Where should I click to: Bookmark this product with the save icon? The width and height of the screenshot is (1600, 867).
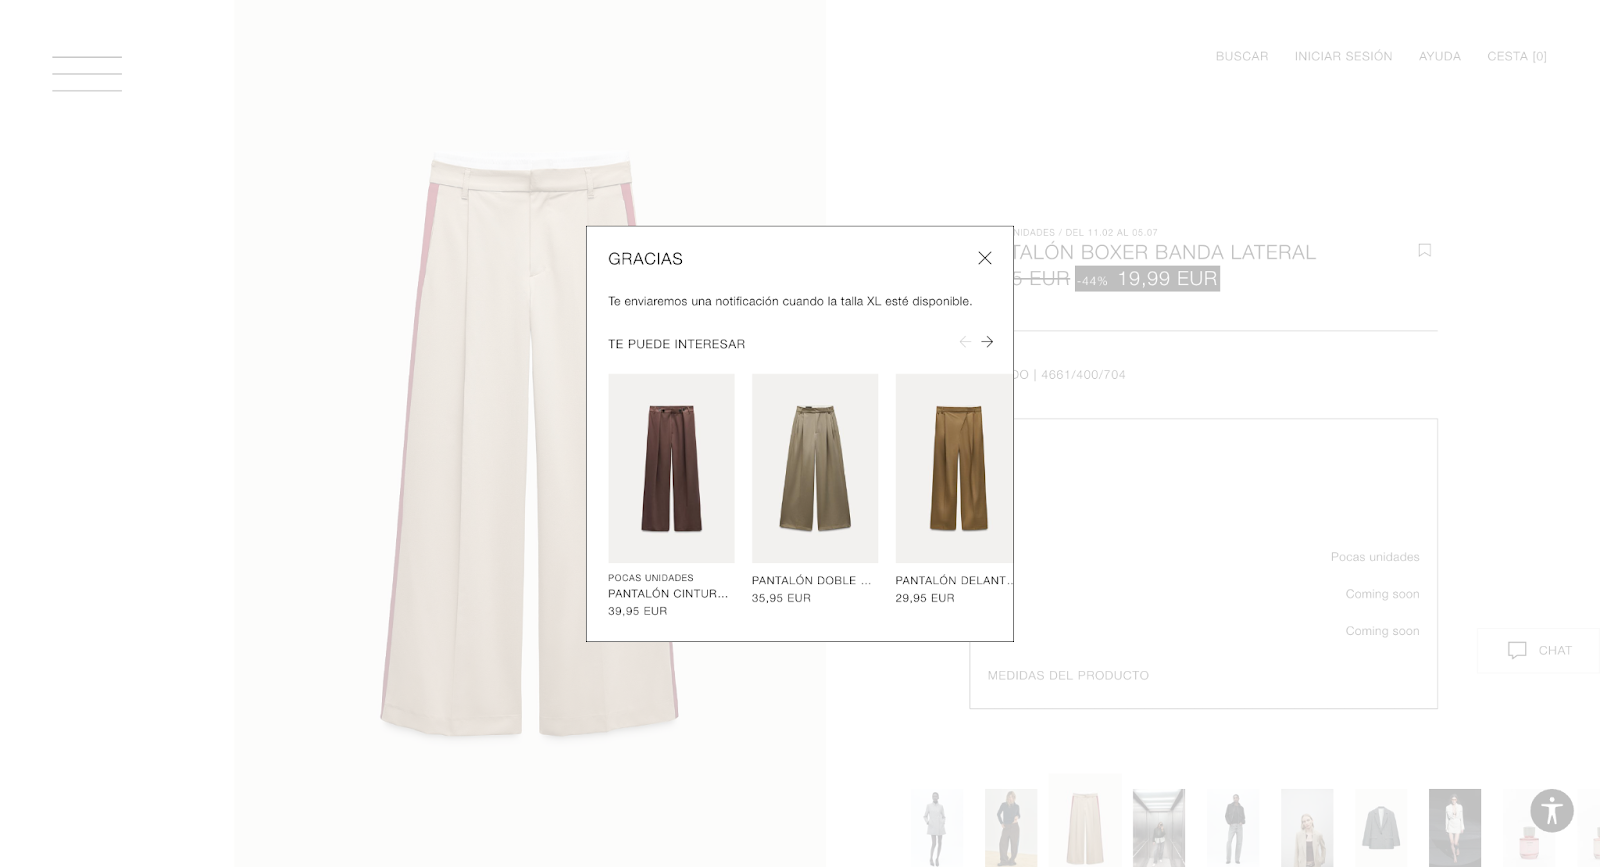point(1425,250)
